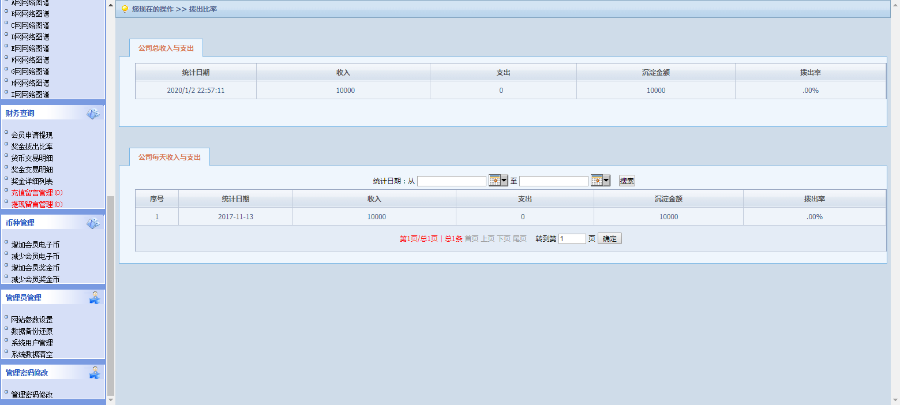Click the 2017-11-13 date cell in the daily table
The height and width of the screenshot is (405, 900).
pyautogui.click(x=235, y=217)
